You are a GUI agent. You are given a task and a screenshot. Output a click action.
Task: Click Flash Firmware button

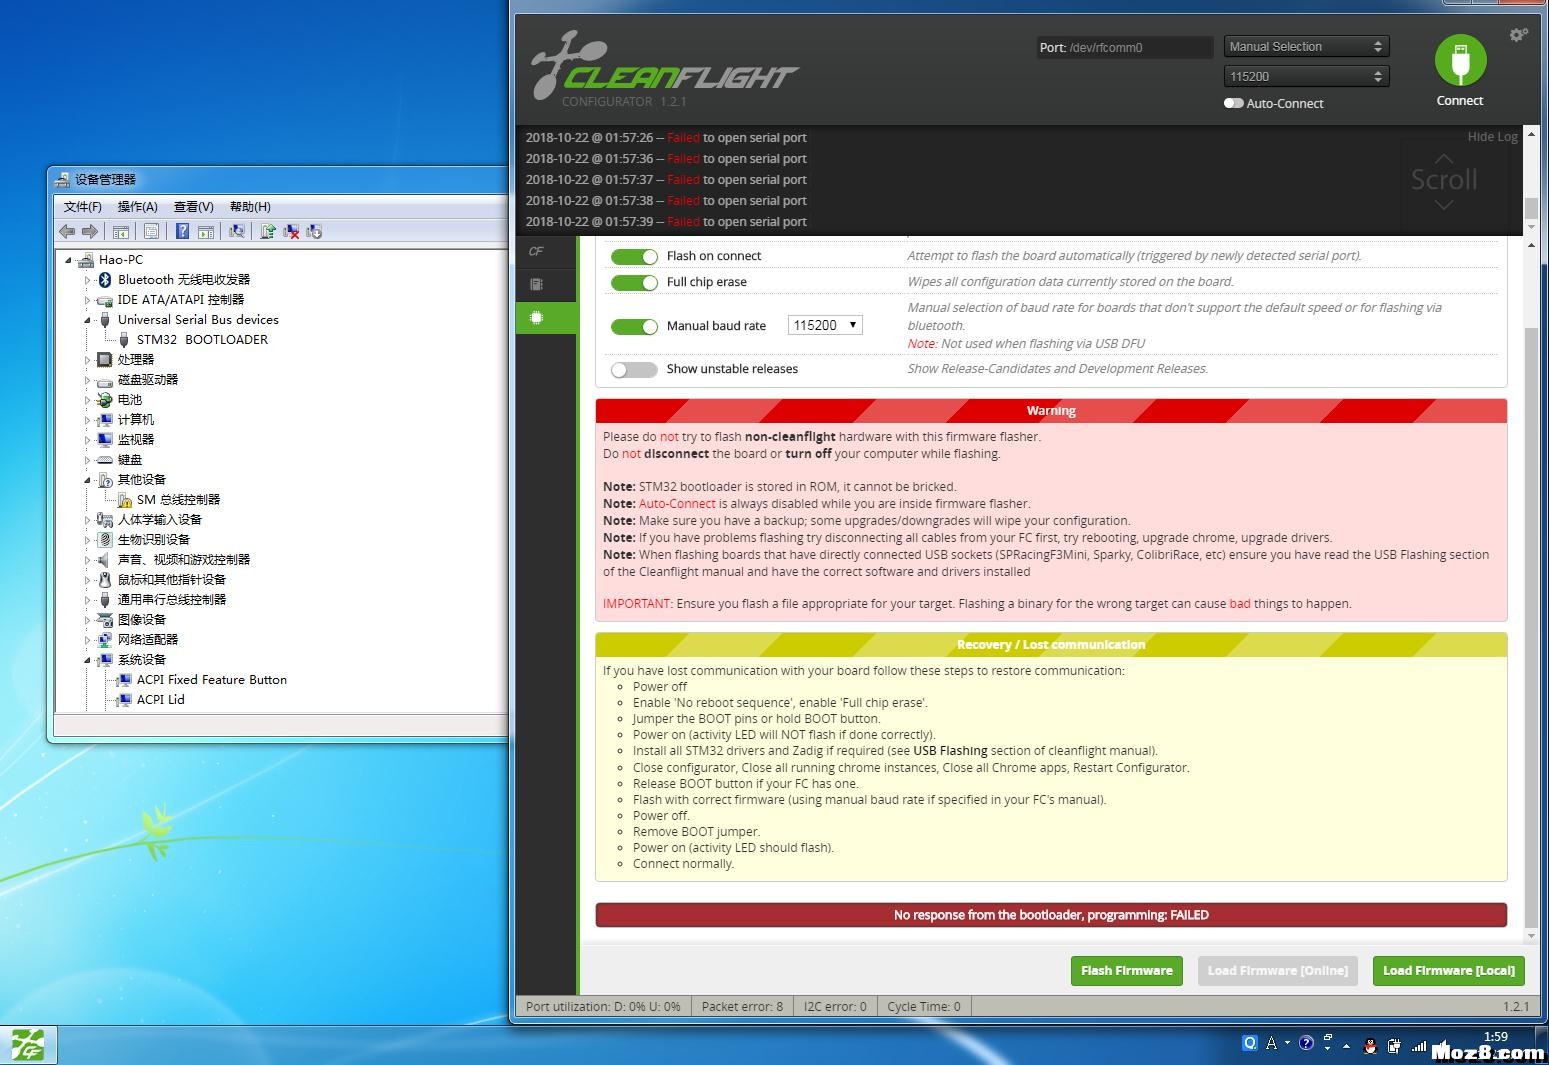click(1127, 970)
